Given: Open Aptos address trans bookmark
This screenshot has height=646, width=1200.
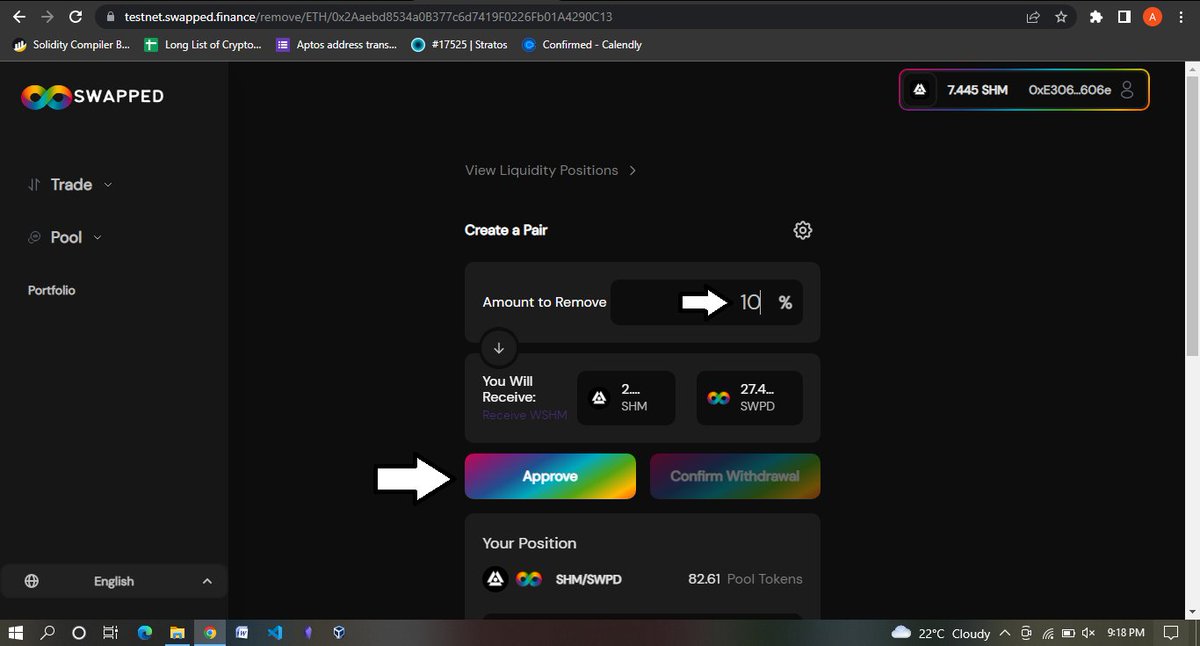Looking at the screenshot, I should (x=336, y=45).
